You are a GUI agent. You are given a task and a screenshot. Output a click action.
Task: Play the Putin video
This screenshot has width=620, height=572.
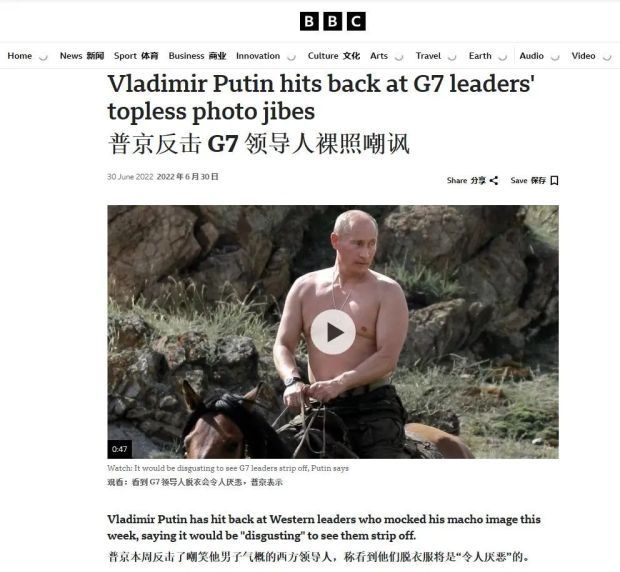click(x=333, y=332)
